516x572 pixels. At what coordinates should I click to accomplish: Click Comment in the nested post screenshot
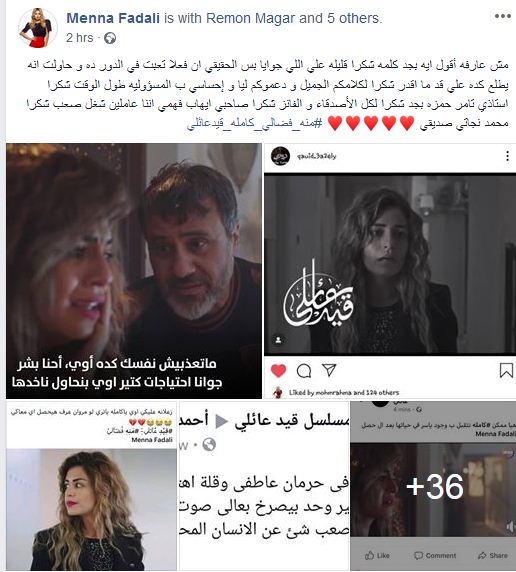tap(435, 555)
